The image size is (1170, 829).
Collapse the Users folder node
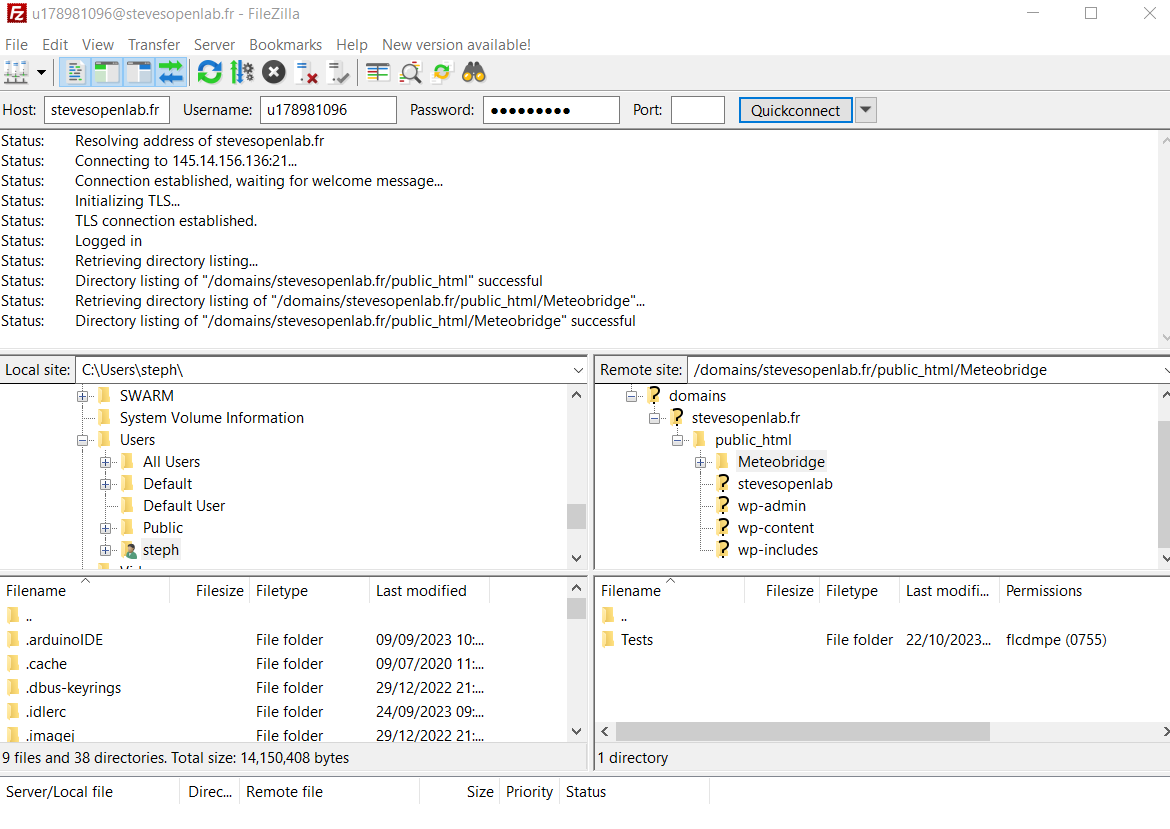point(82,440)
